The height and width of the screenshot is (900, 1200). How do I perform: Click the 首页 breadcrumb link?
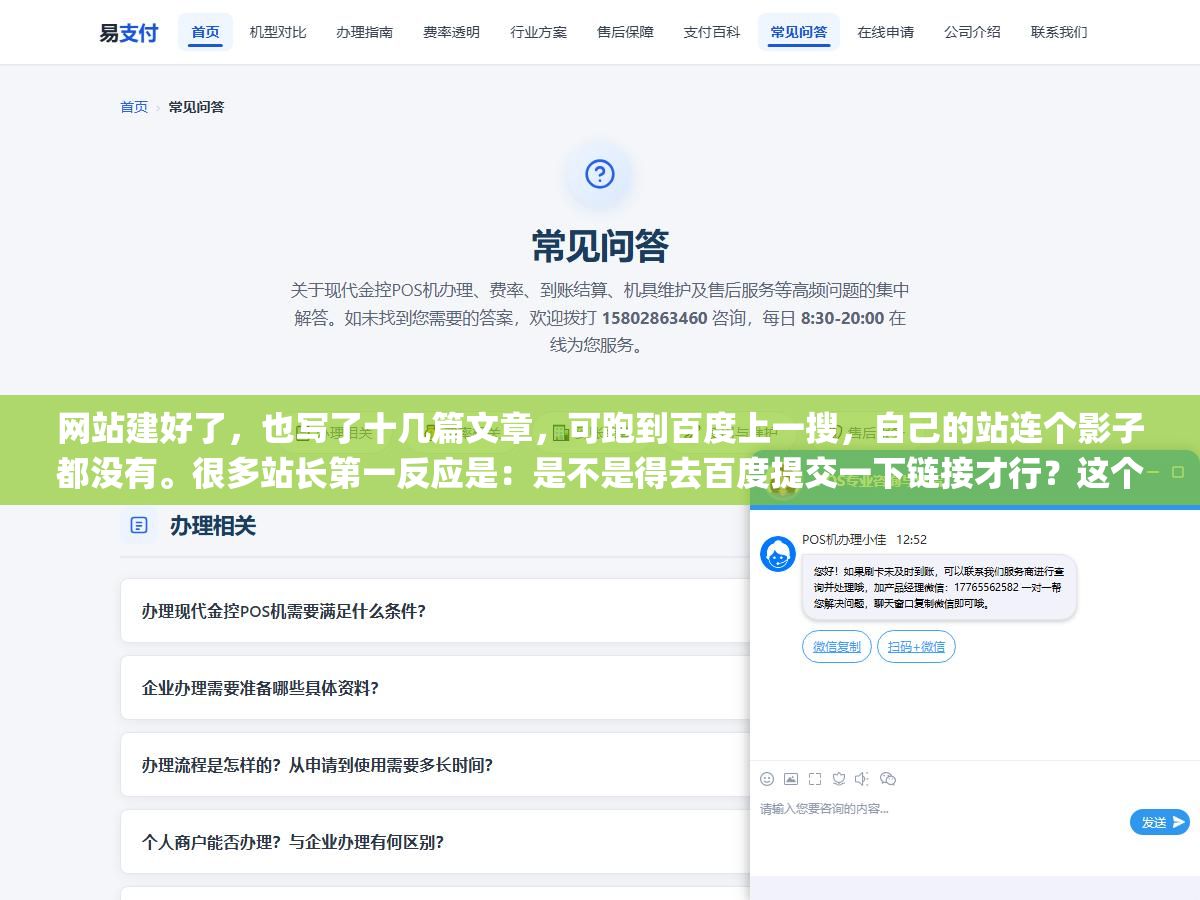[134, 107]
